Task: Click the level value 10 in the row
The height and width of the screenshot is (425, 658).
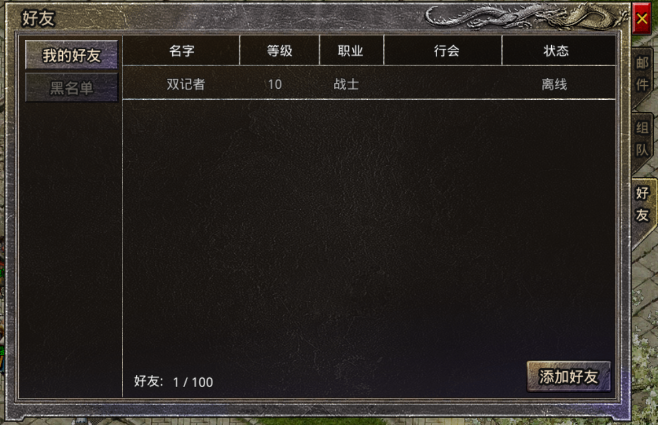Action: coord(274,84)
